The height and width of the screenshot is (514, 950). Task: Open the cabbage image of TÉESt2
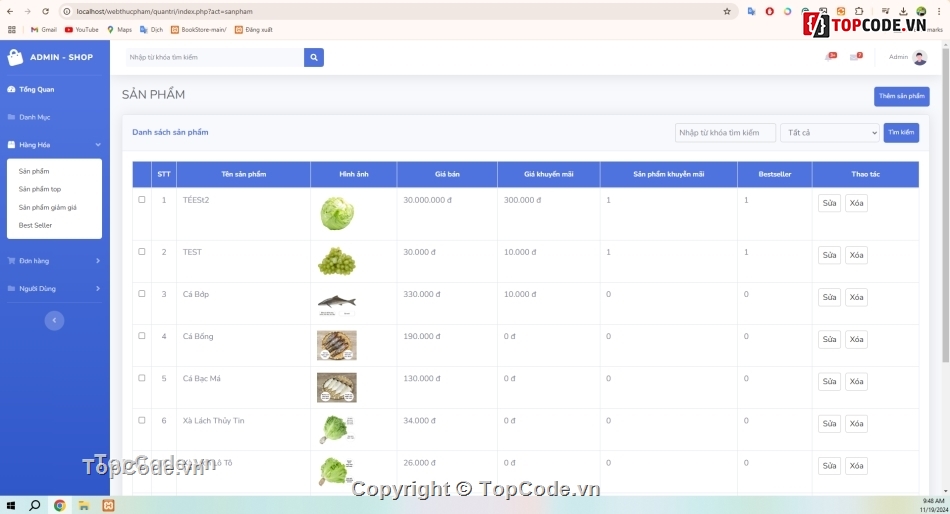click(x=337, y=213)
